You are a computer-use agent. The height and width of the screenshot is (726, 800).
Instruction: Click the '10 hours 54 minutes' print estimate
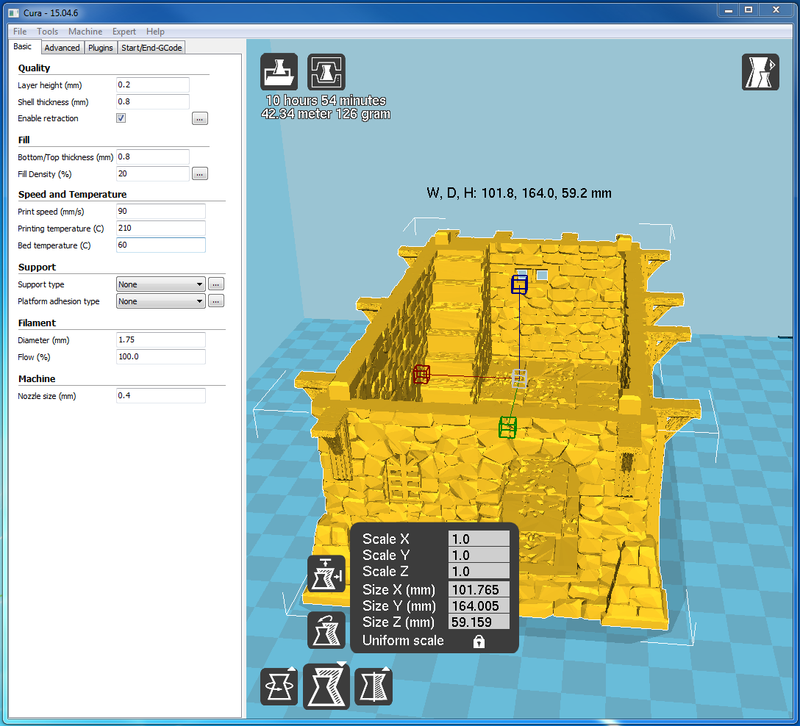(x=326, y=101)
